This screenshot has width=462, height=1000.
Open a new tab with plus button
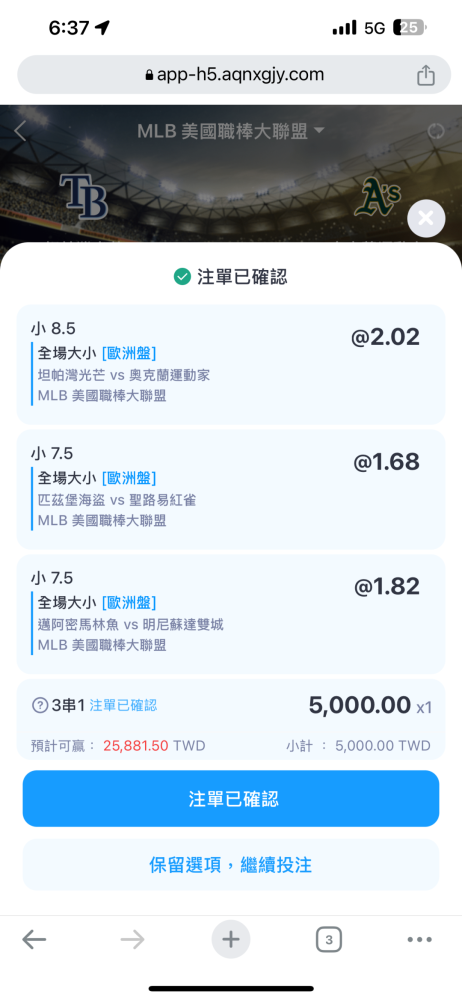[x=230, y=939]
